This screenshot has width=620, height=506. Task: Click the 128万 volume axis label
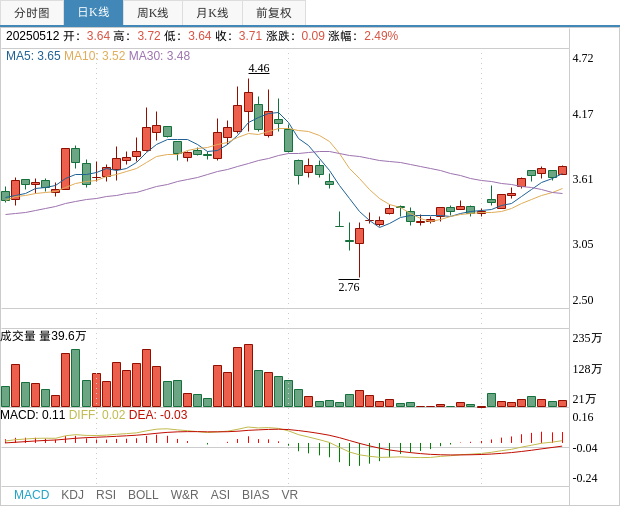click(587, 369)
